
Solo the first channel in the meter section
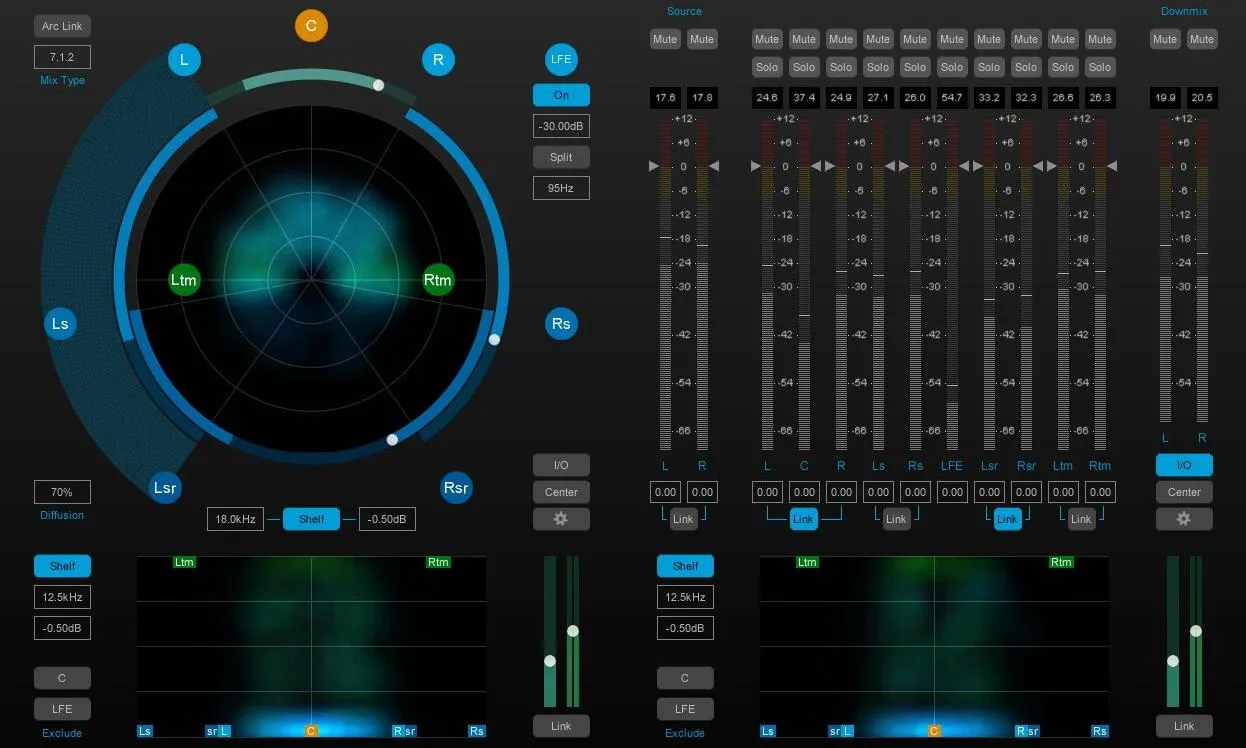767,67
